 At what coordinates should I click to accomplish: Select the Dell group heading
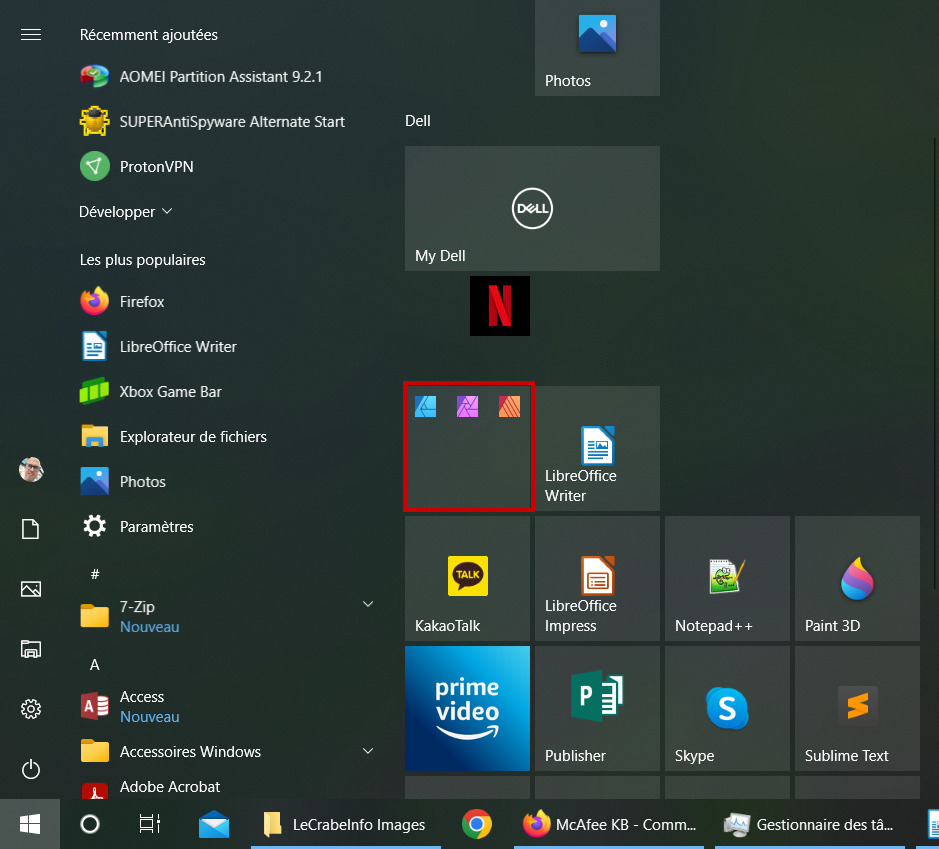pos(417,121)
